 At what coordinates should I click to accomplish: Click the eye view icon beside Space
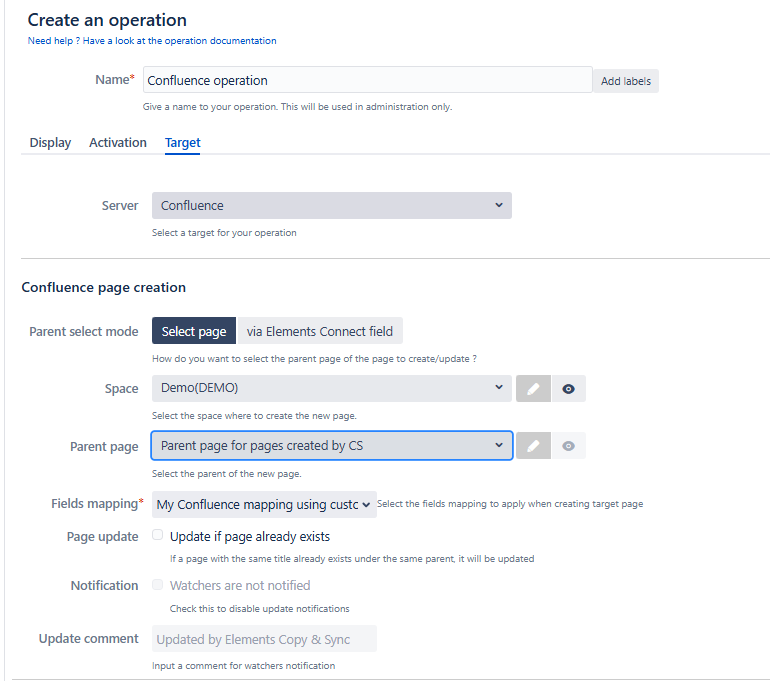[568, 389]
